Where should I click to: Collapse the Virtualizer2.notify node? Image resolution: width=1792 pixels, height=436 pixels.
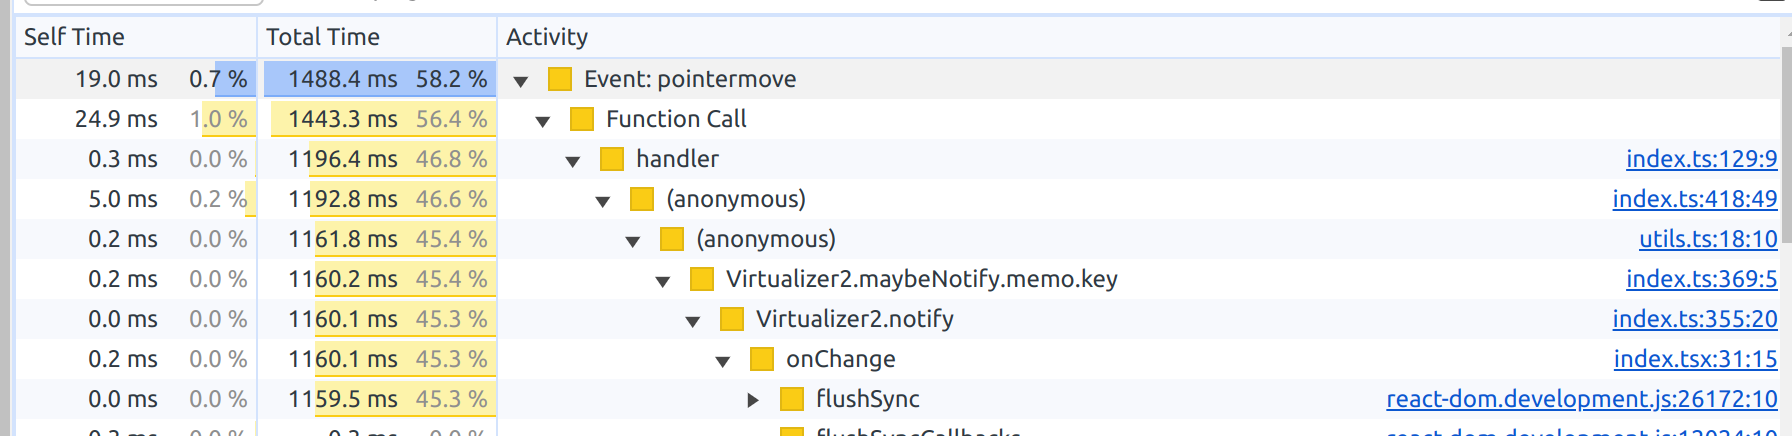(x=693, y=321)
